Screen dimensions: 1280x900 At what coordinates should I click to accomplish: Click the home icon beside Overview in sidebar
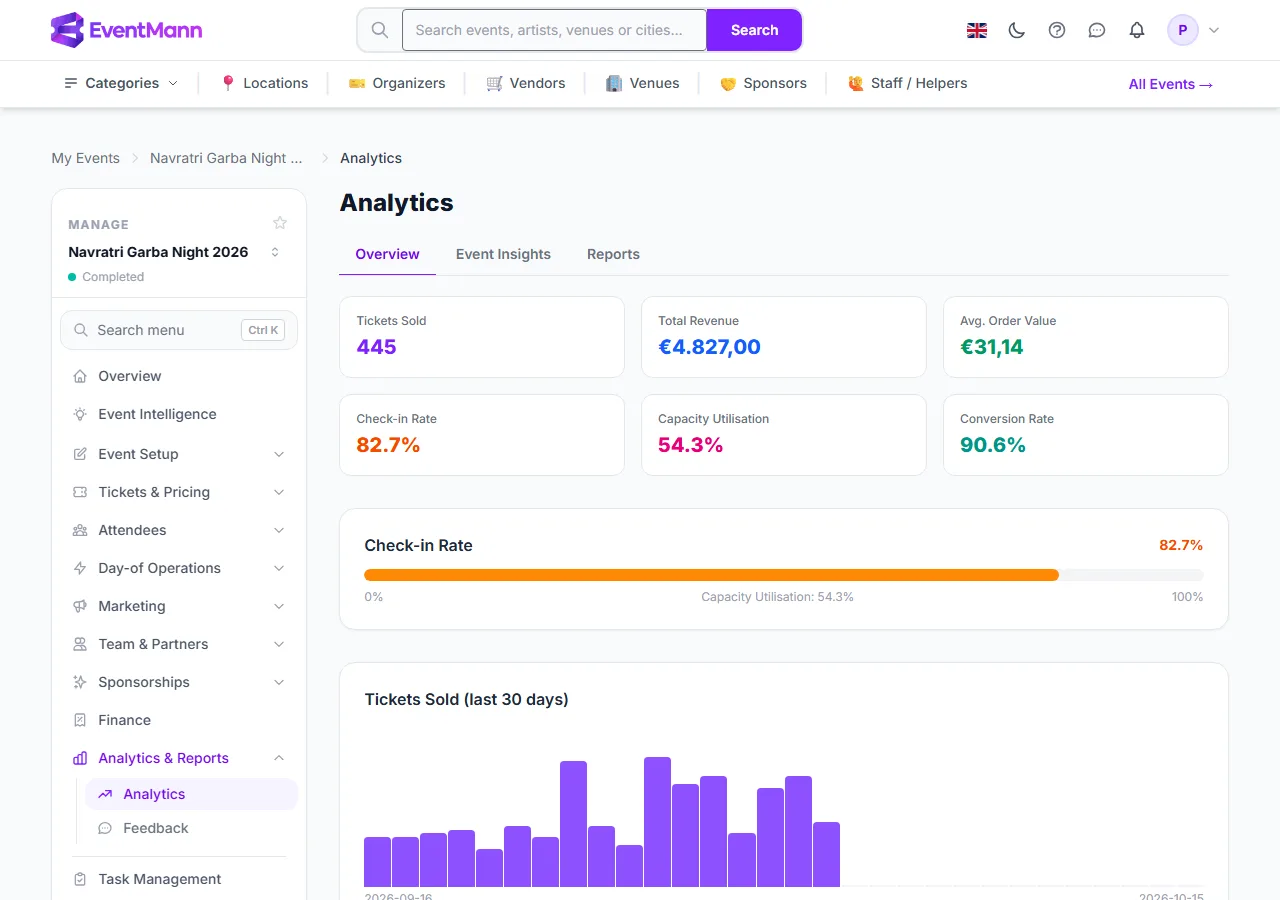click(80, 376)
